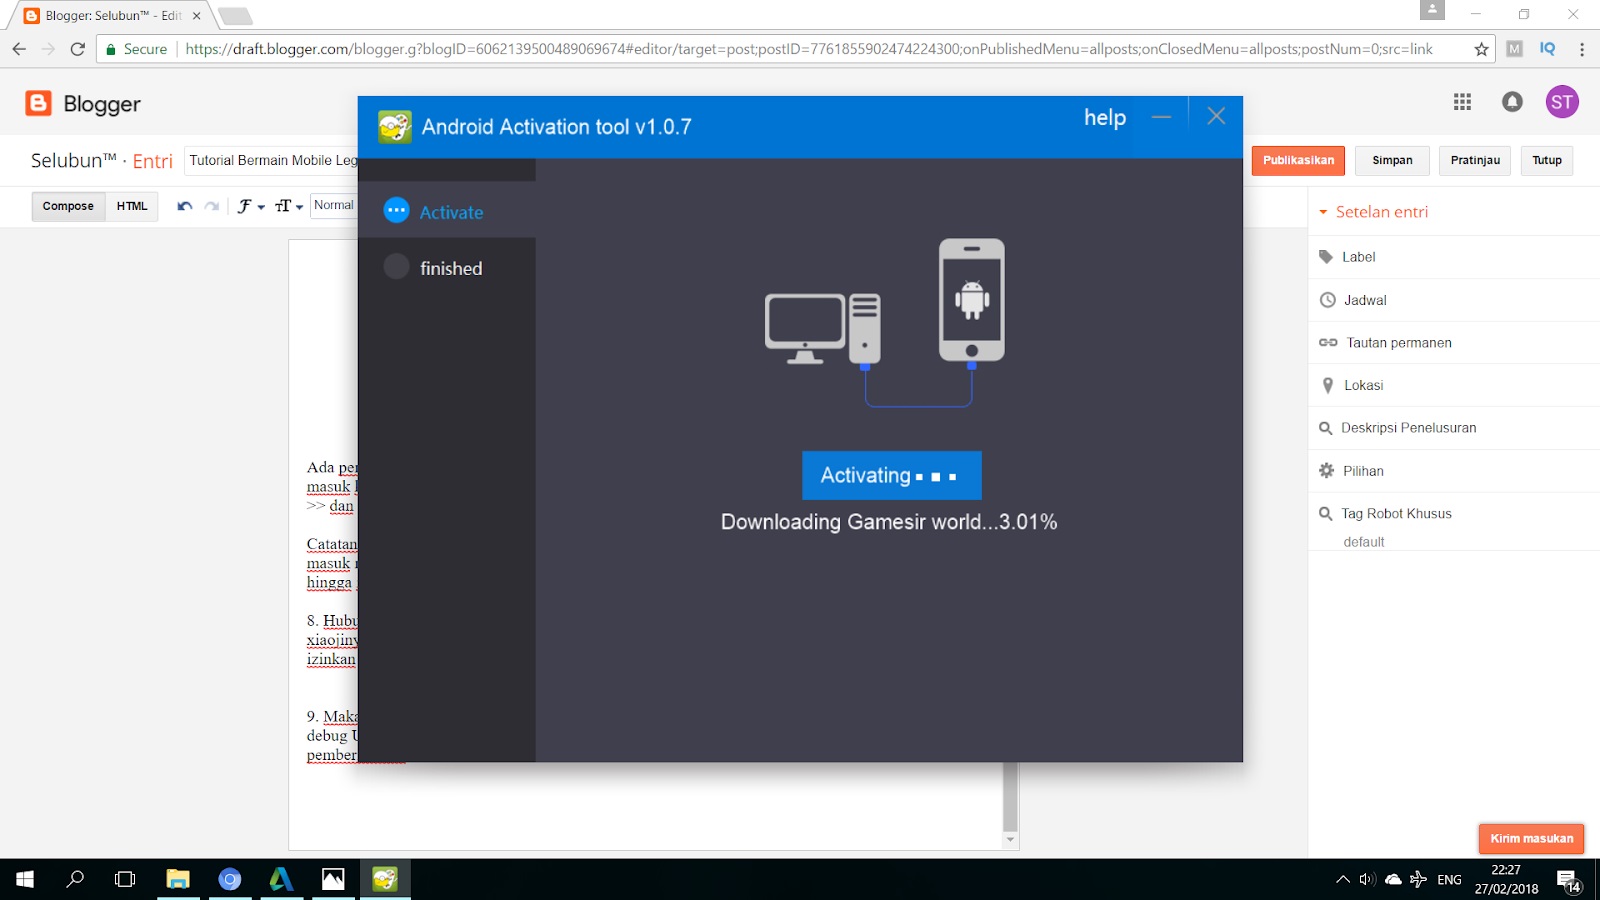Click the OneDrive cloud tray icon
Screen dimensions: 1600x900
(x=1393, y=880)
